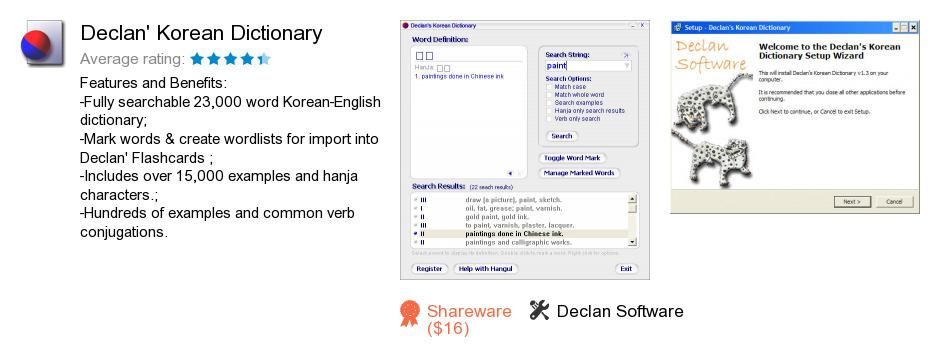
Task: Open the Declan' Korean Dictionary title link
Action: [x=201, y=33]
